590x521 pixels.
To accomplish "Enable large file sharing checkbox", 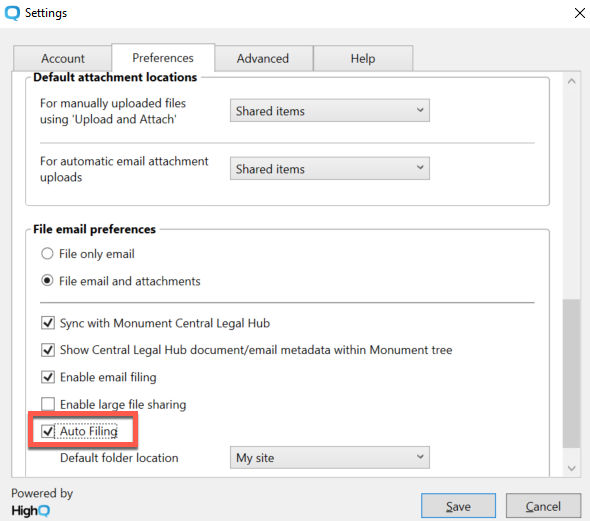I will coord(48,404).
